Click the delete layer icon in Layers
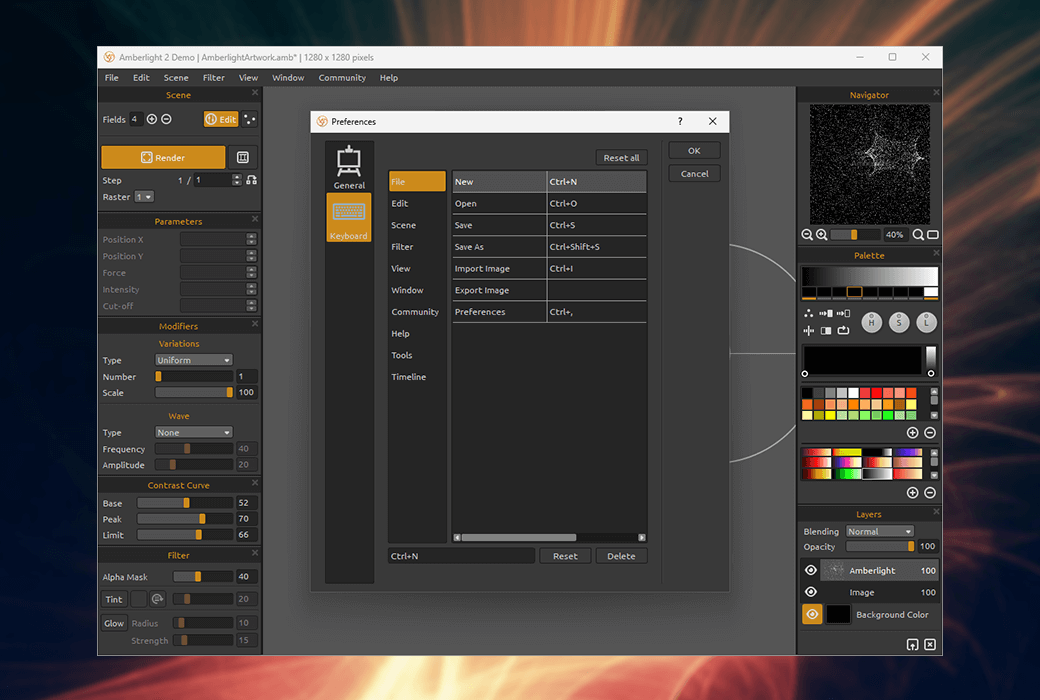 (x=930, y=645)
